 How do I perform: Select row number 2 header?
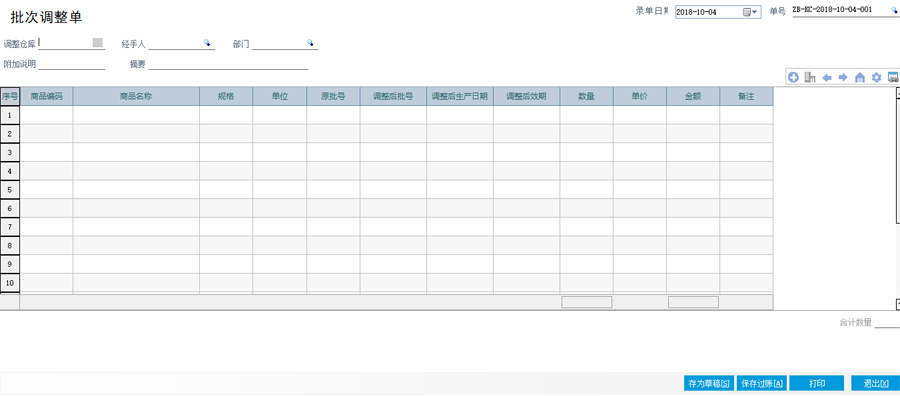[x=10, y=134]
